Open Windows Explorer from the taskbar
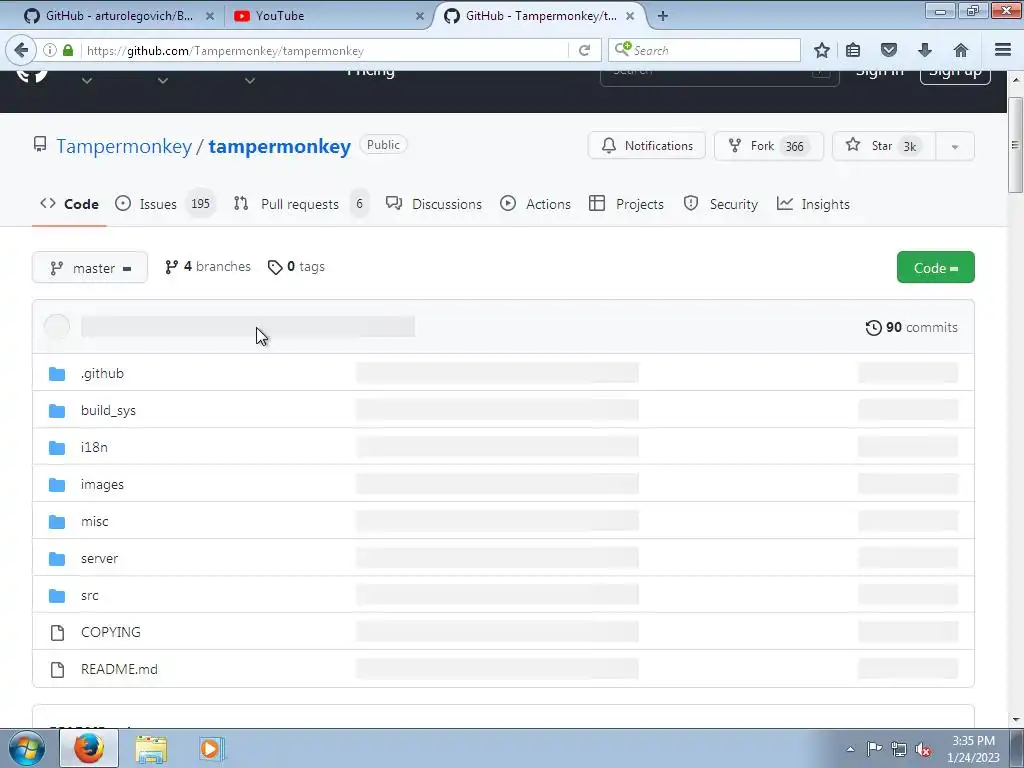The width and height of the screenshot is (1024, 768). [x=151, y=748]
